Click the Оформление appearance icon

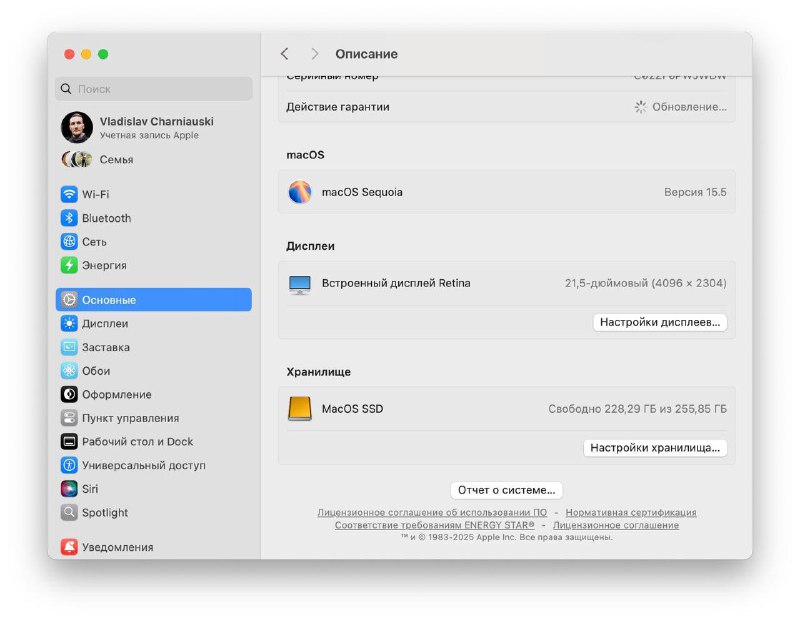[x=69, y=394]
